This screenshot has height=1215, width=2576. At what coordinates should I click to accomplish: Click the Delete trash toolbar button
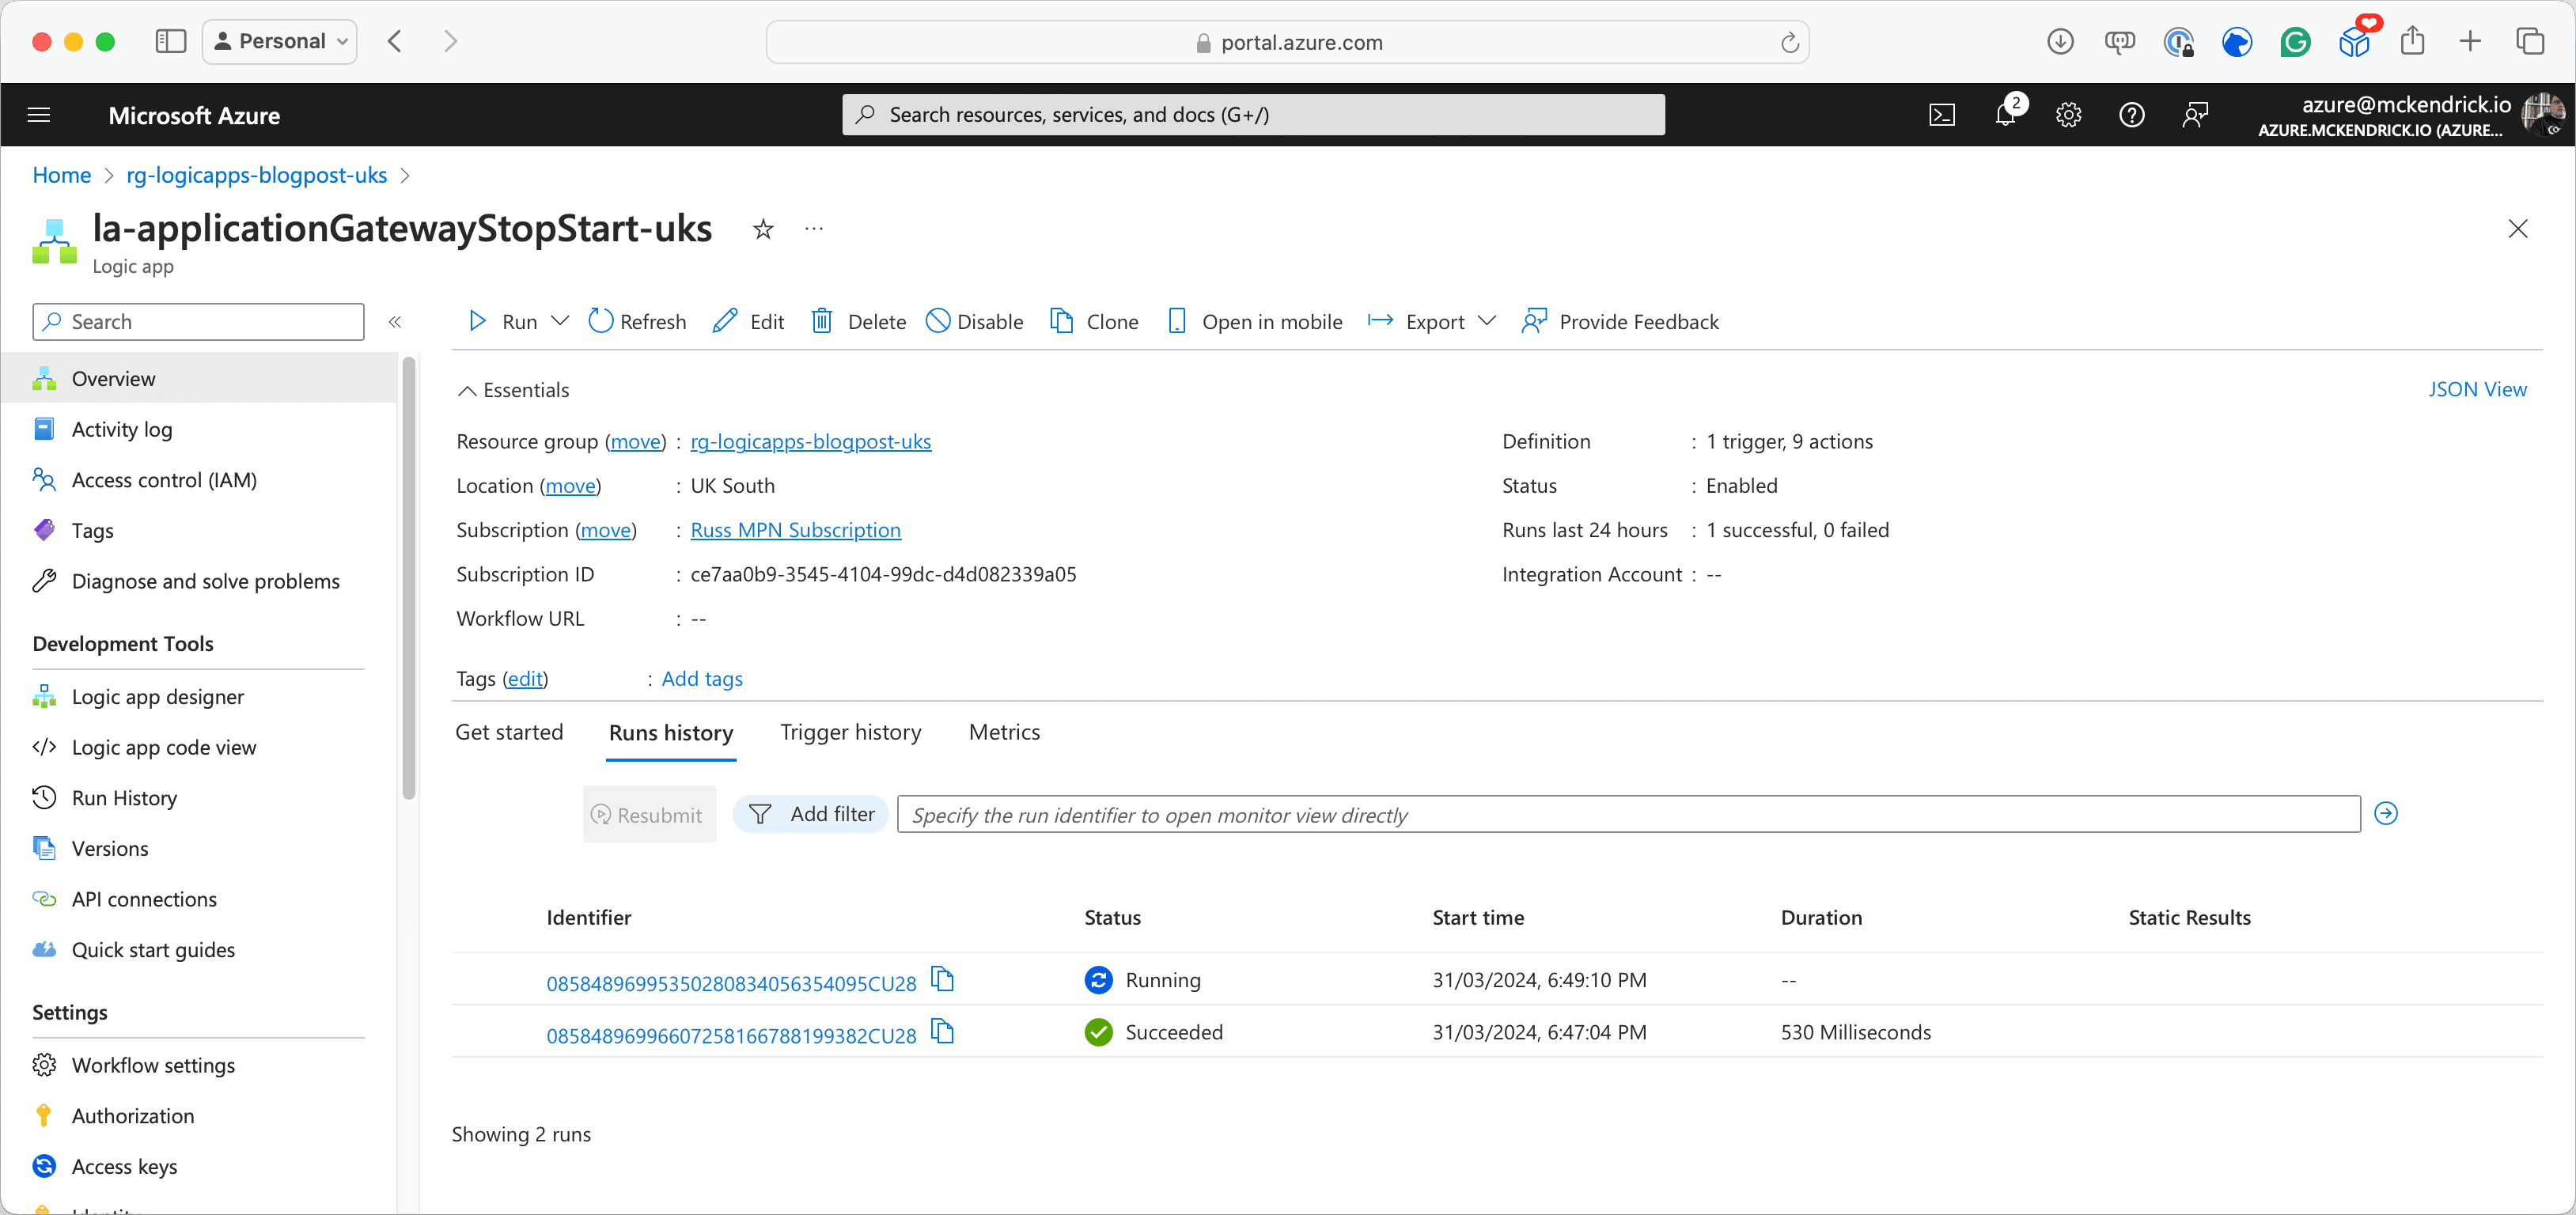tap(859, 321)
